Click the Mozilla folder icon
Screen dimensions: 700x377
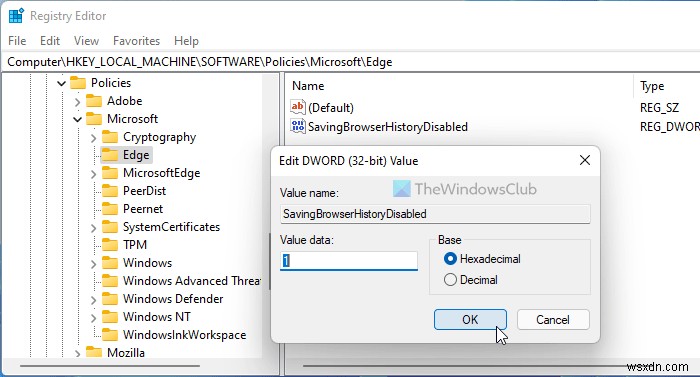coord(94,352)
